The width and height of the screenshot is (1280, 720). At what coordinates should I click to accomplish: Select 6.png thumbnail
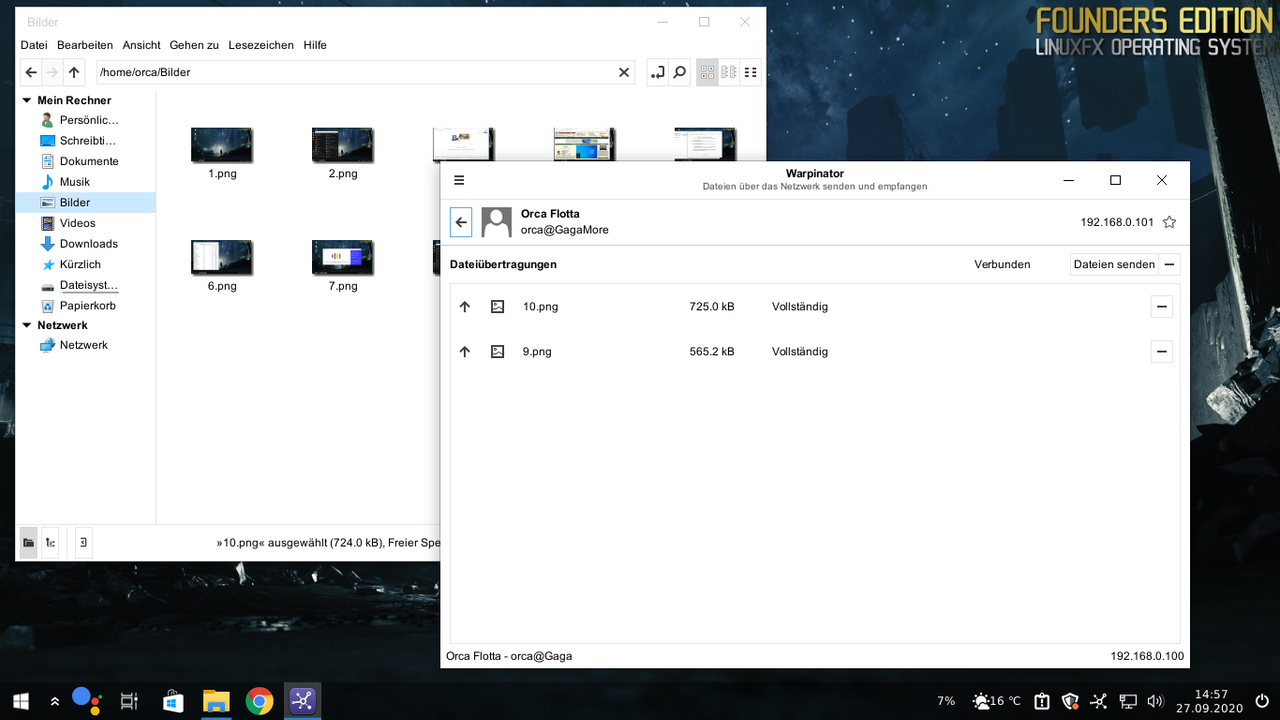click(222, 257)
